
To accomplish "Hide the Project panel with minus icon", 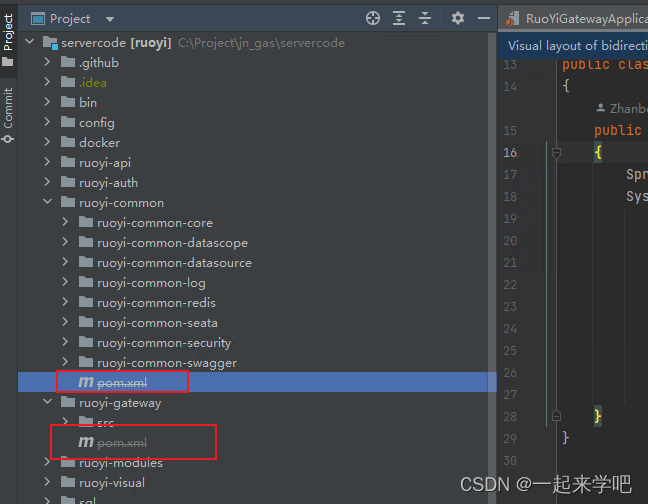I will coord(484,18).
